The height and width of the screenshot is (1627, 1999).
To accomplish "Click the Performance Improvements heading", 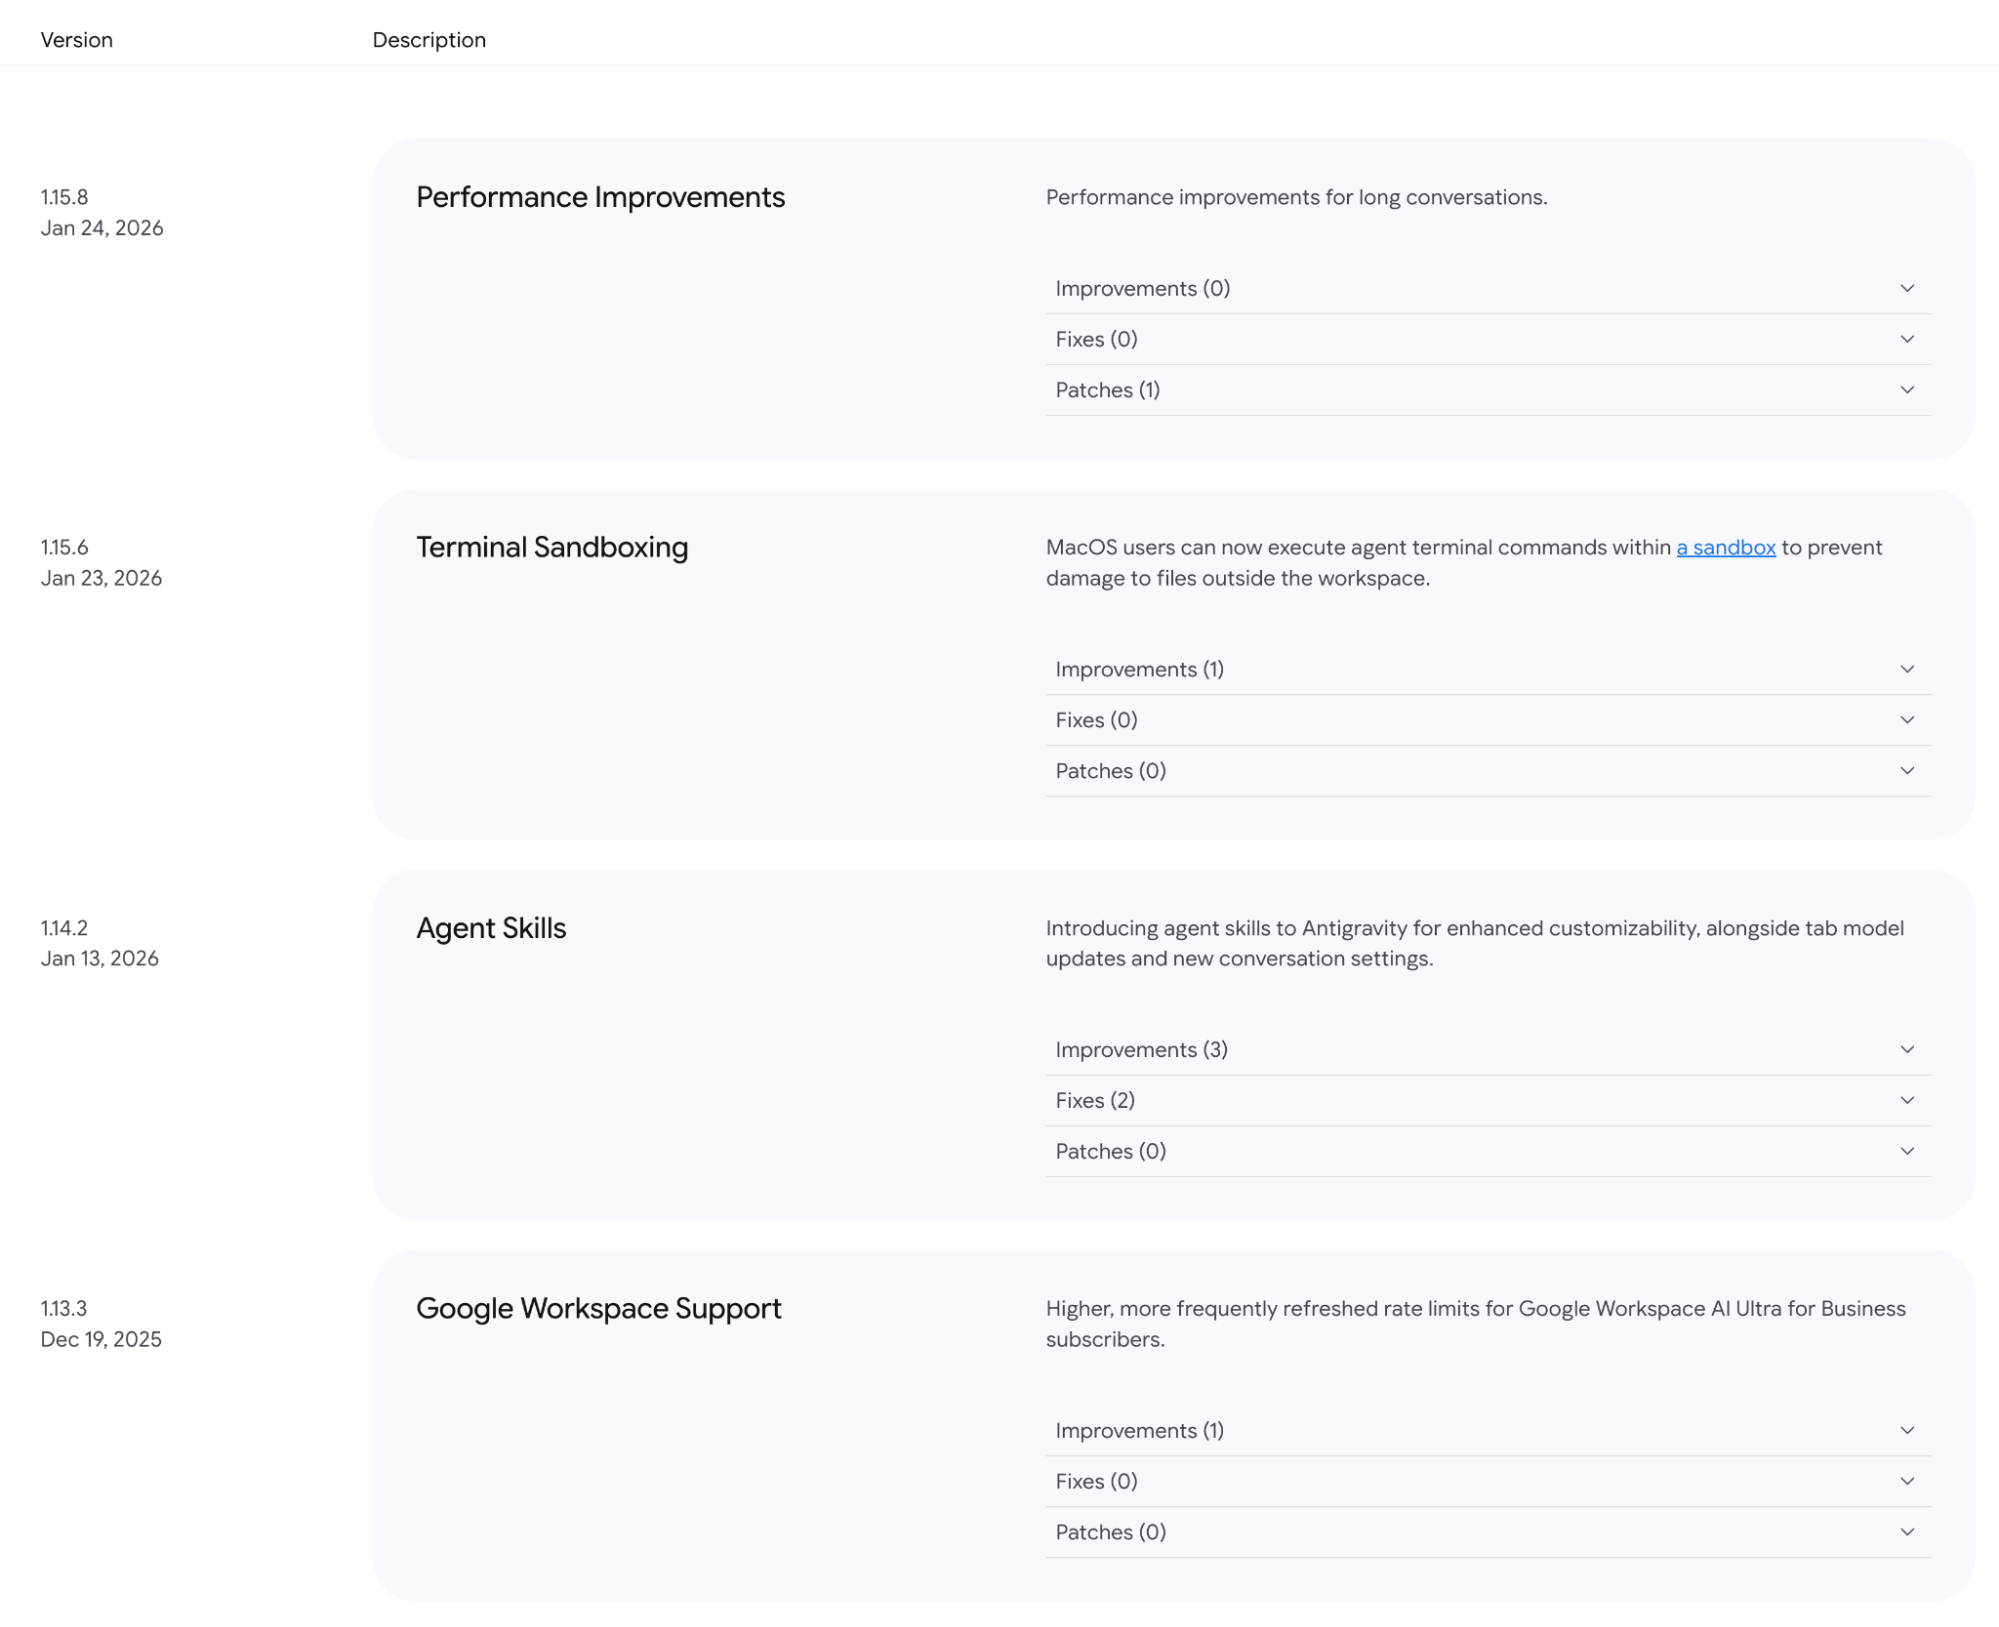I will point(600,198).
